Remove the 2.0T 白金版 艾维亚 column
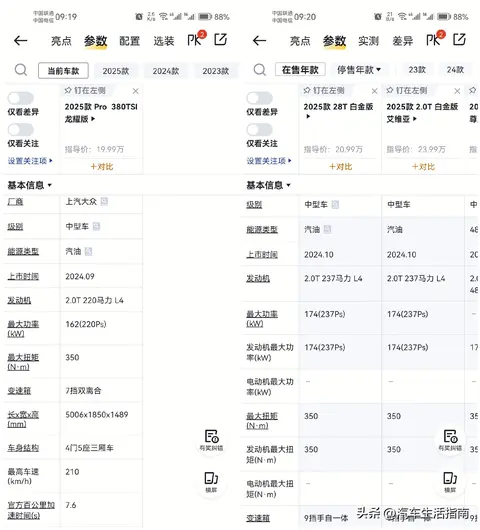Image resolution: width=480 pixels, height=530 pixels. tap(457, 91)
